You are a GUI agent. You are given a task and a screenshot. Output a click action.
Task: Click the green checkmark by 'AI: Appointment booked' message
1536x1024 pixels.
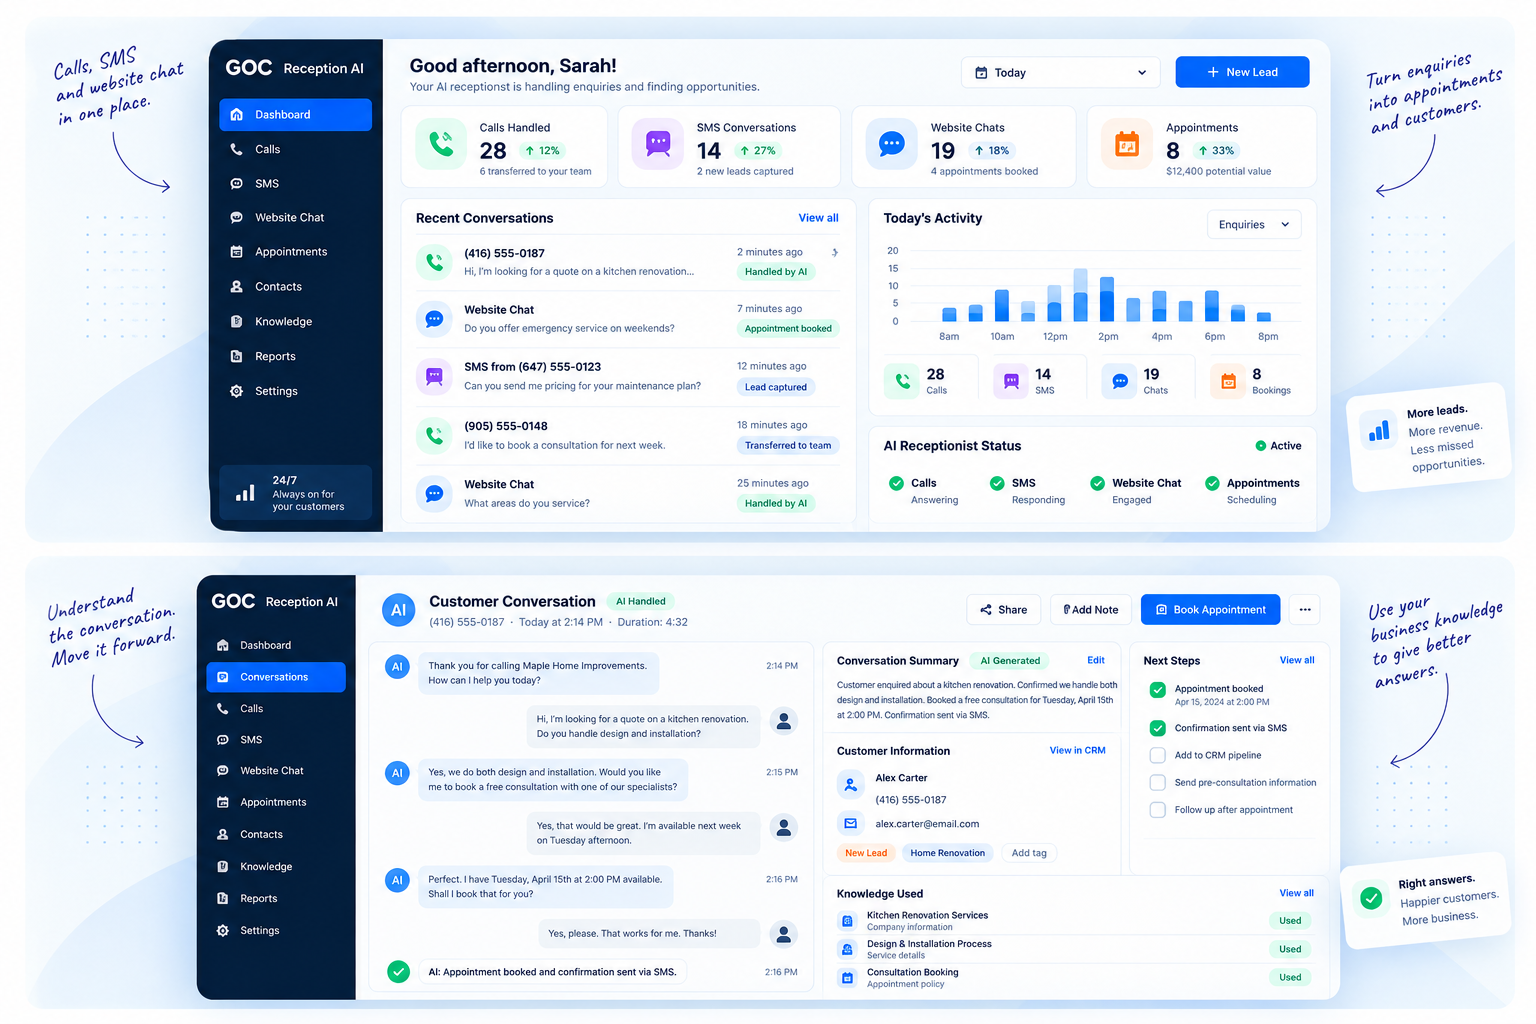(398, 971)
